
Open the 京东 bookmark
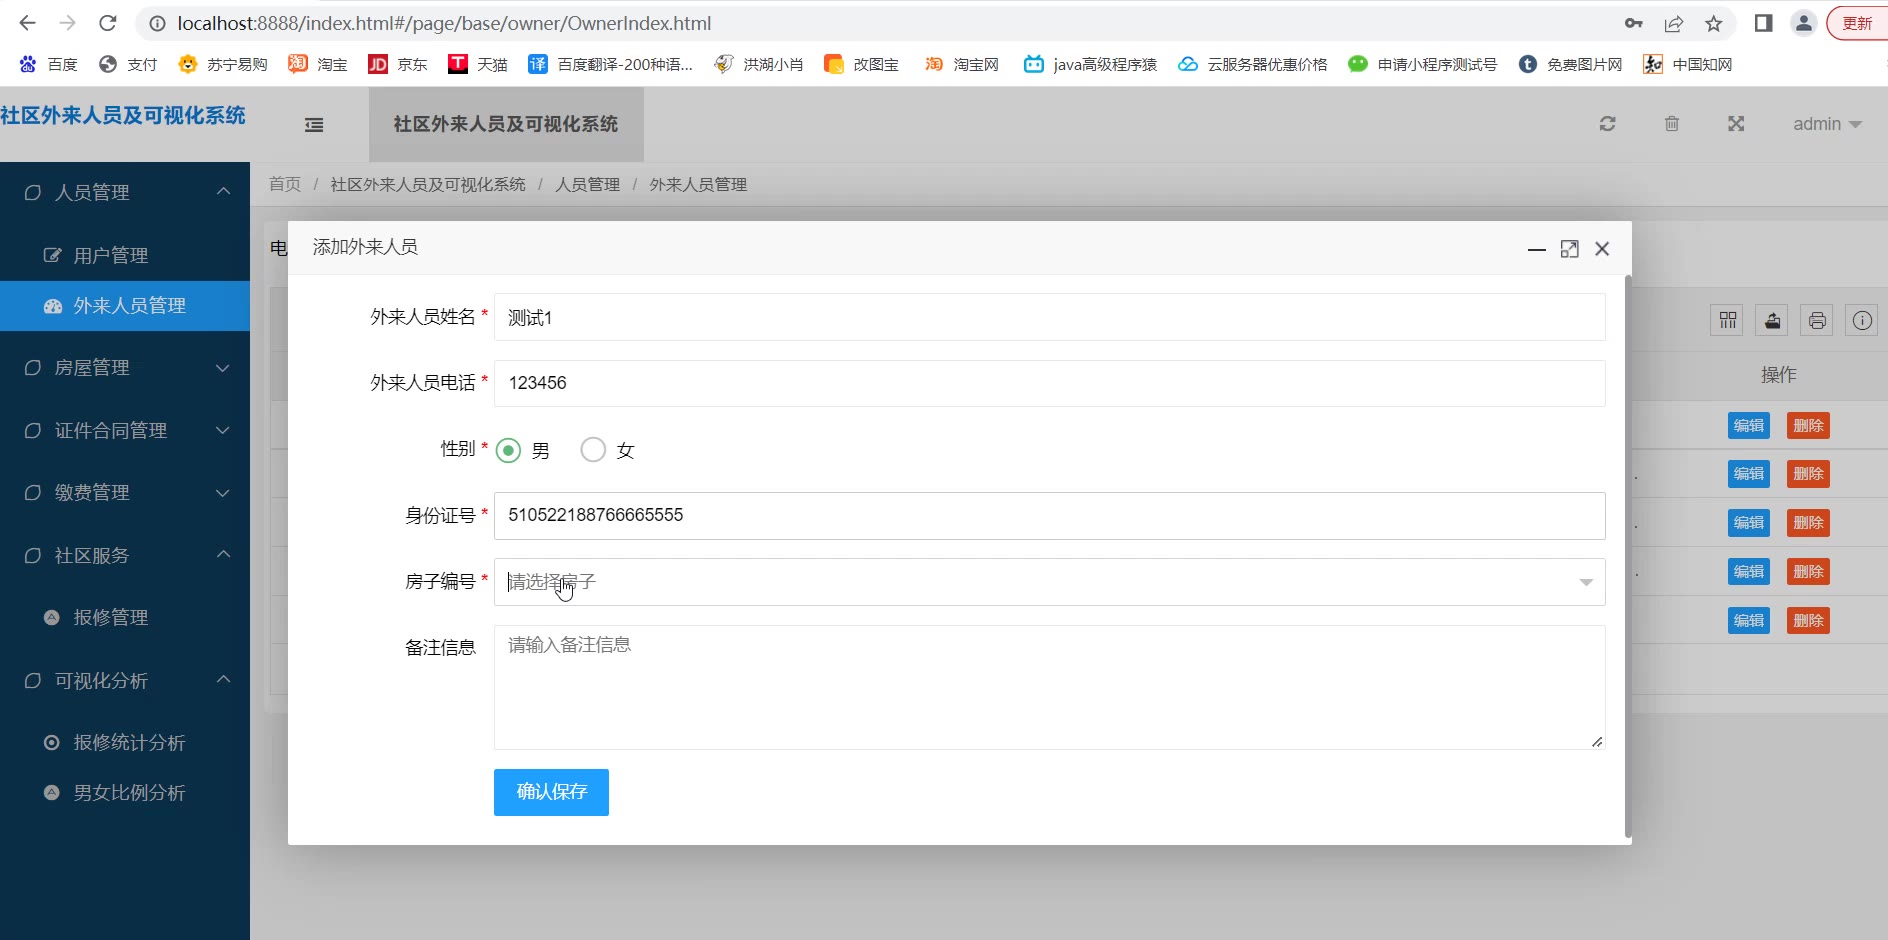pos(398,64)
